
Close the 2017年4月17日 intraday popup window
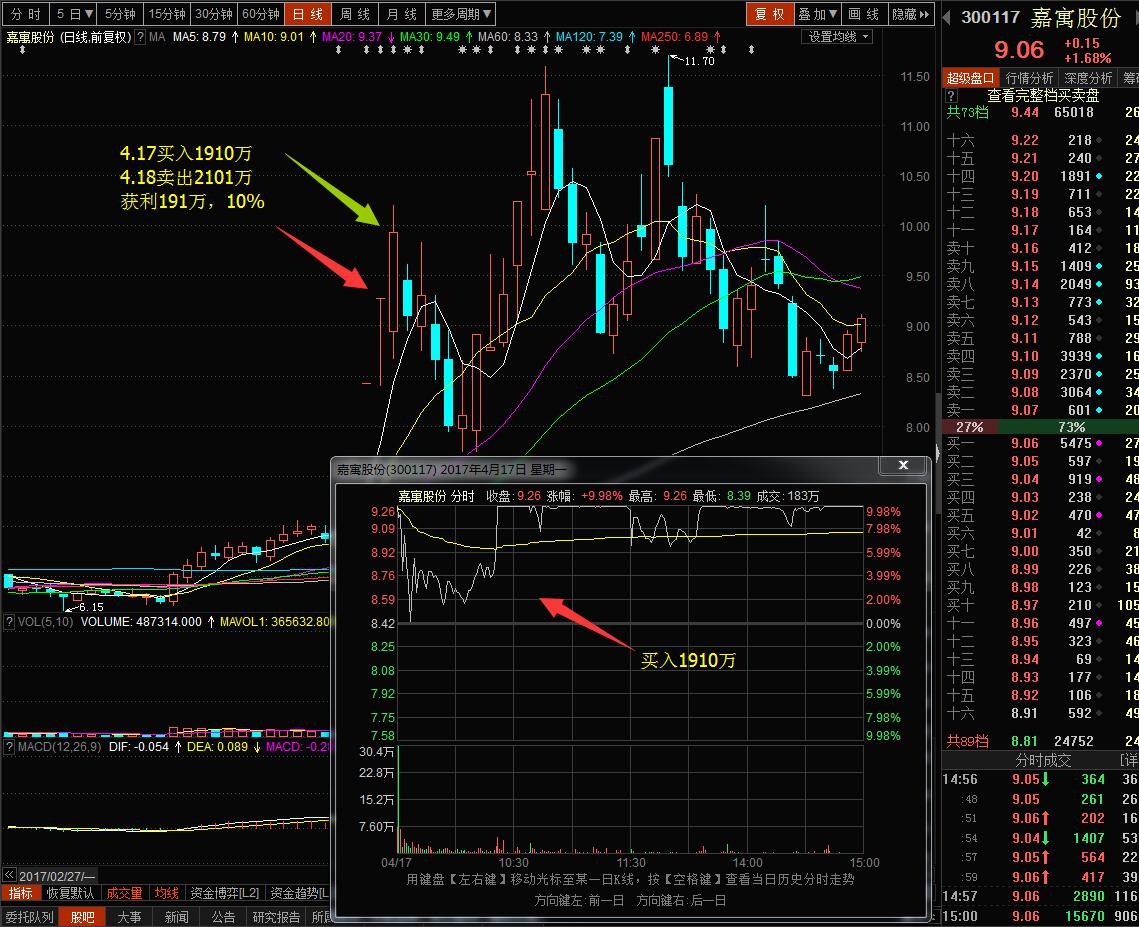[x=903, y=466]
